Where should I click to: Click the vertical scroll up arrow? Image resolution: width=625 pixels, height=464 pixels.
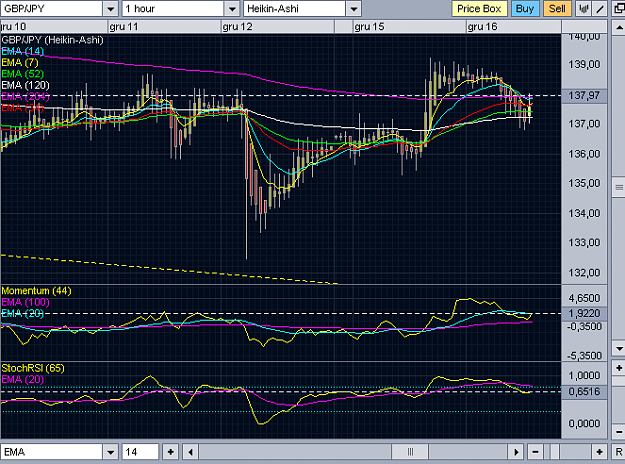619,27
